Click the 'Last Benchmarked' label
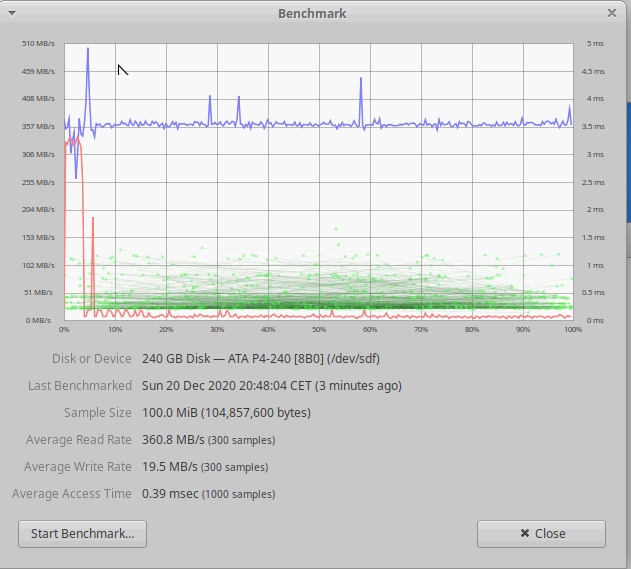The image size is (631, 569). point(80,386)
